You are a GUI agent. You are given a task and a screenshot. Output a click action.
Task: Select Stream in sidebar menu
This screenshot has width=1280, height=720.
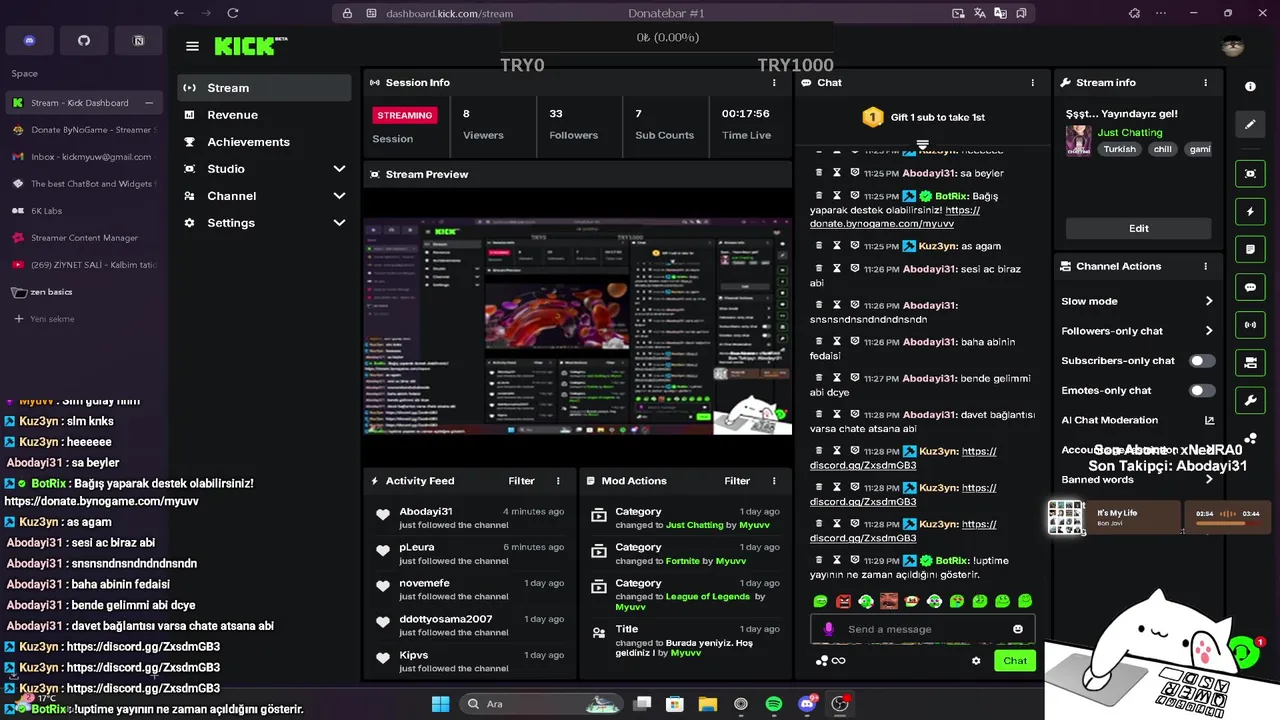[265, 88]
